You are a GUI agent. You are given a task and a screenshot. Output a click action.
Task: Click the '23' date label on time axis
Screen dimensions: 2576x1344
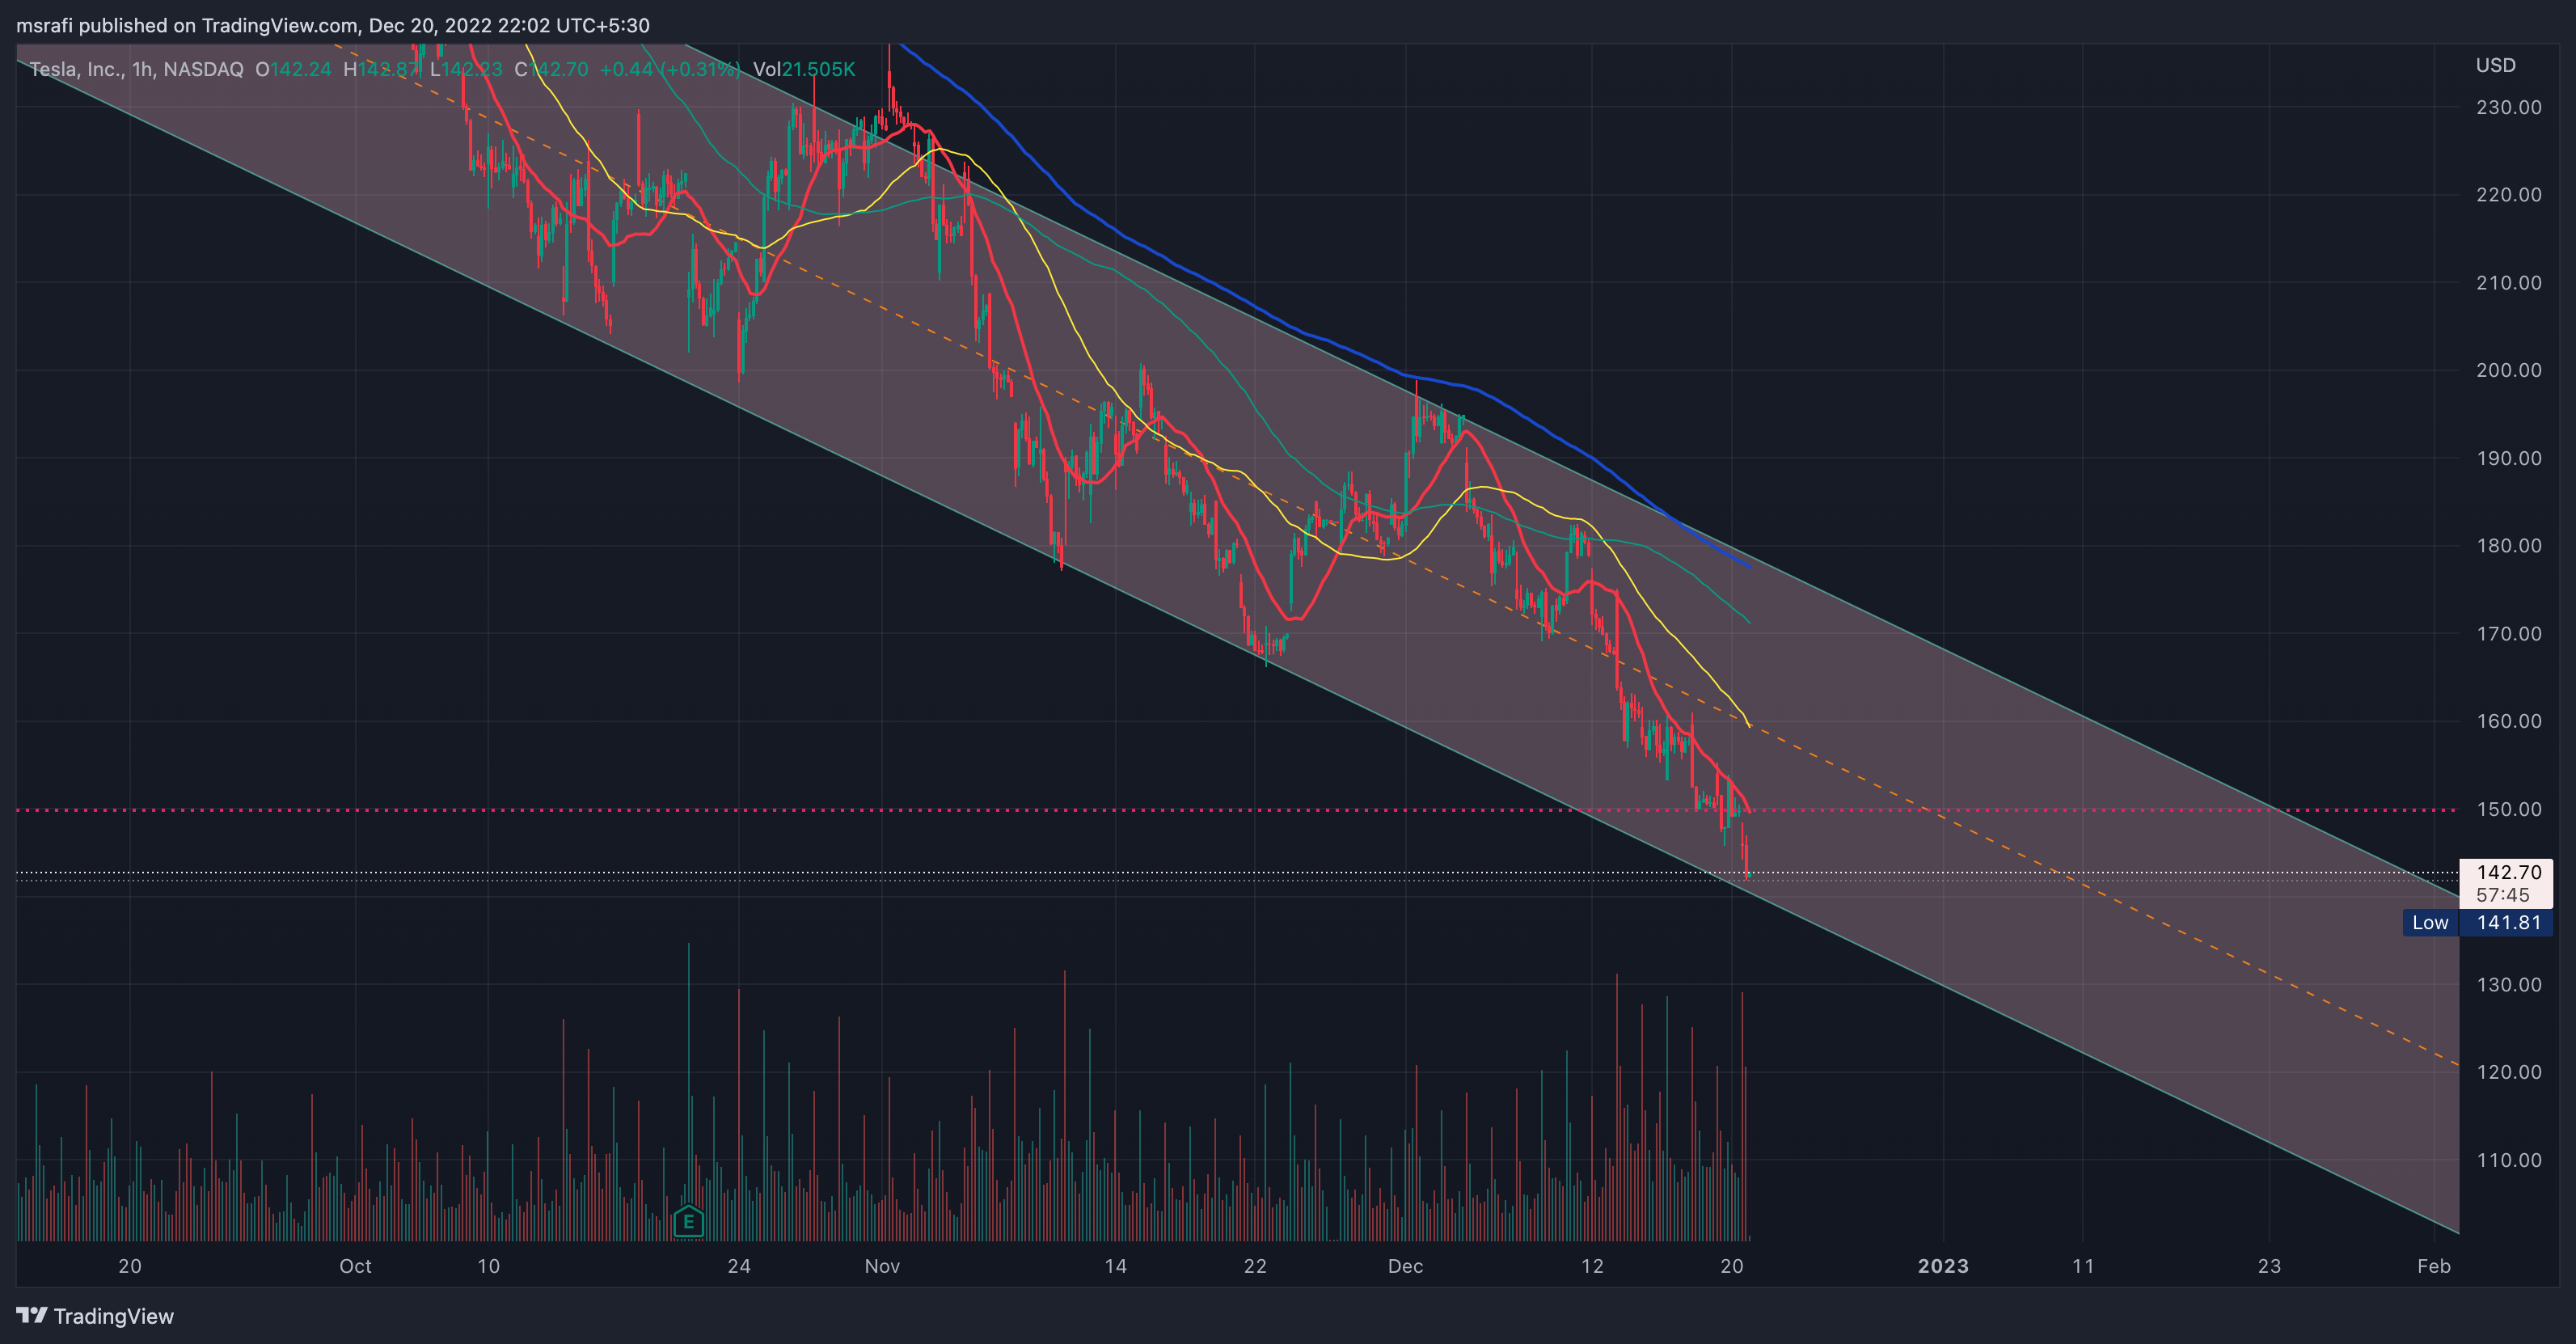[2269, 1266]
